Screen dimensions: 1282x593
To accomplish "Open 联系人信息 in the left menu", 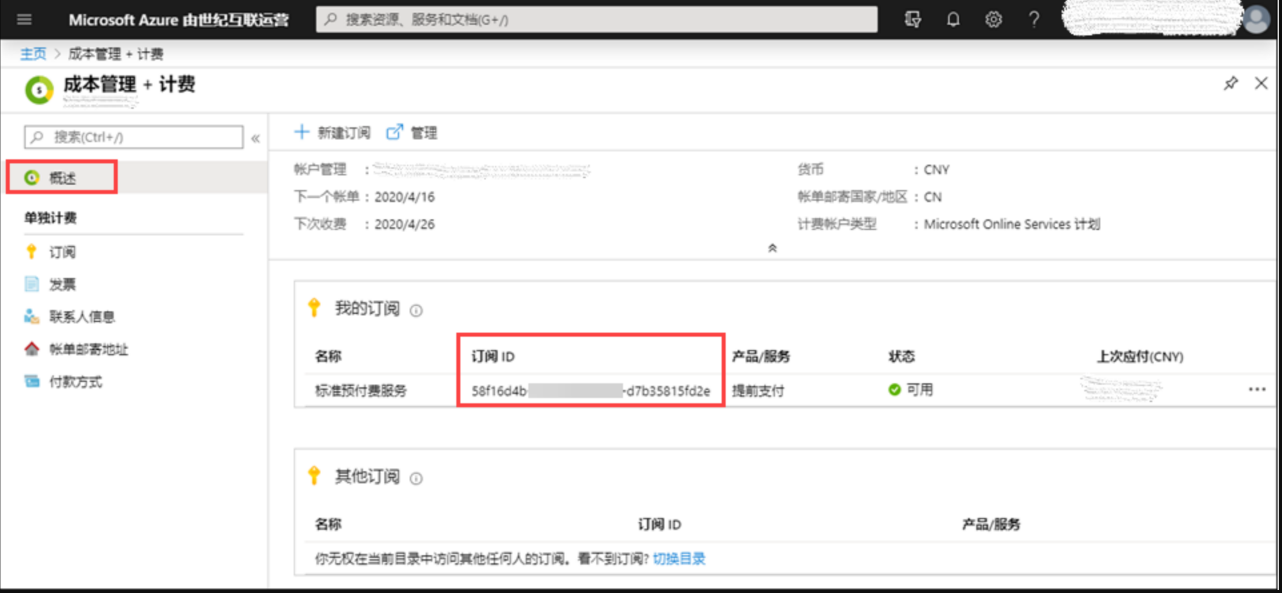I will (82, 316).
